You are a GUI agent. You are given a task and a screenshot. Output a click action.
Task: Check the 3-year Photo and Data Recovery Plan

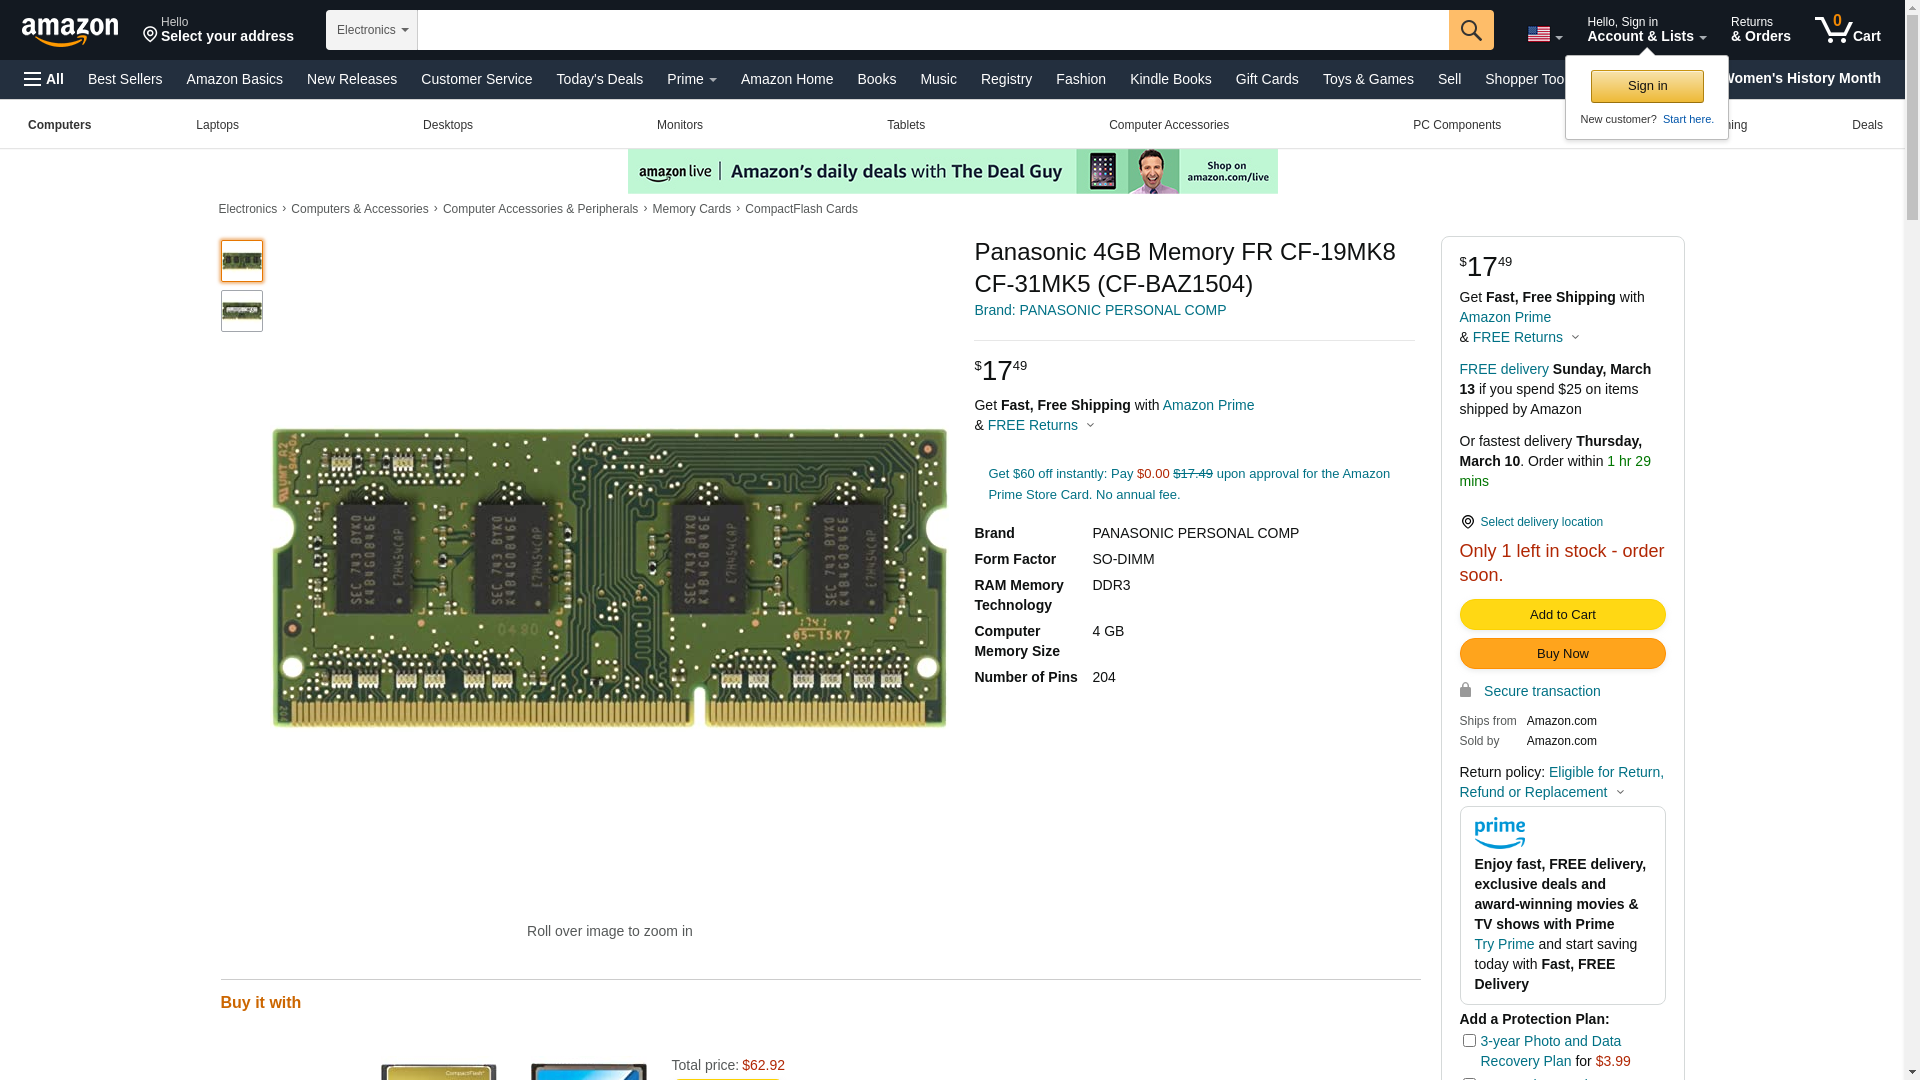pos(1469,1041)
